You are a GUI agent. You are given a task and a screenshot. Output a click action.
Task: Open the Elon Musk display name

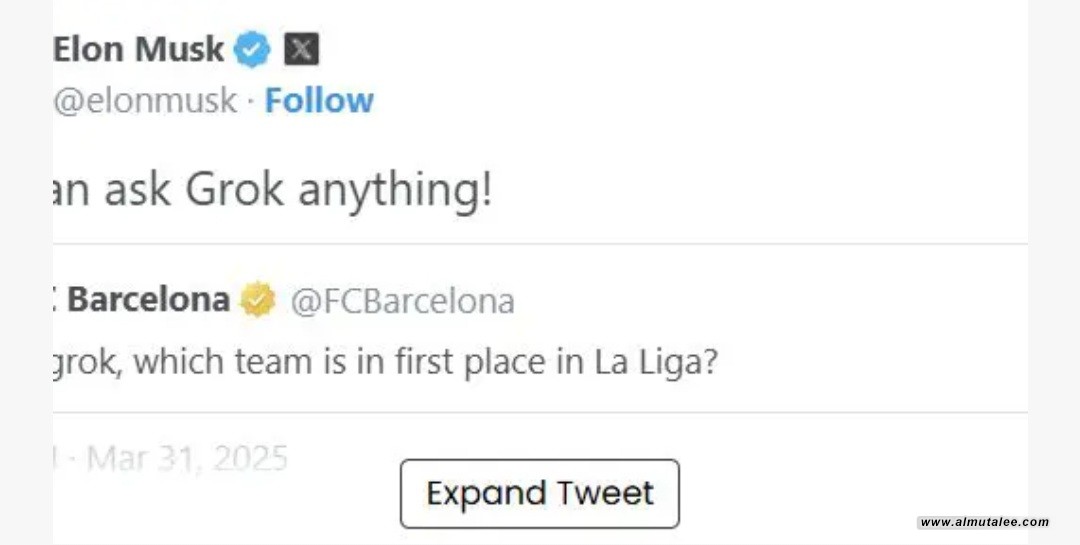click(139, 49)
